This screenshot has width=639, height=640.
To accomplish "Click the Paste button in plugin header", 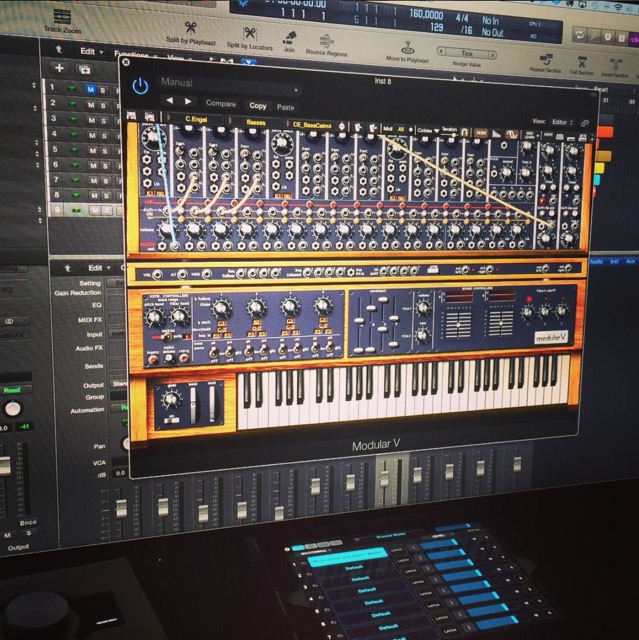I will click(285, 107).
